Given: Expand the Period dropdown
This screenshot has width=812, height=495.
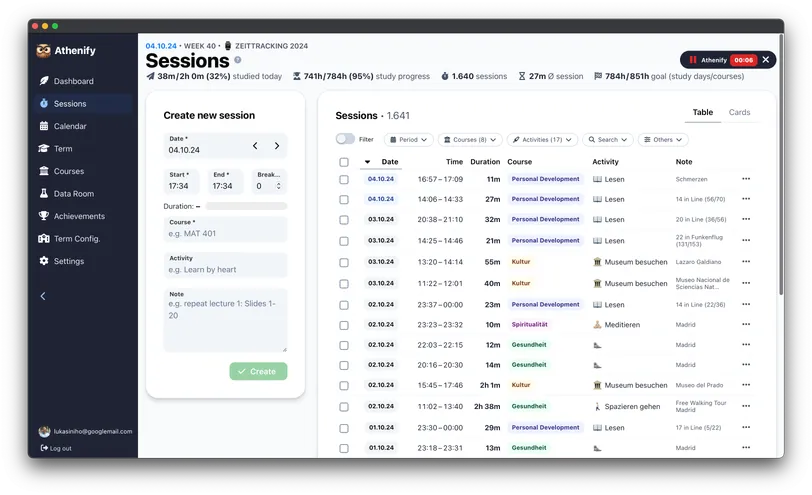Looking at the screenshot, I should coord(409,140).
